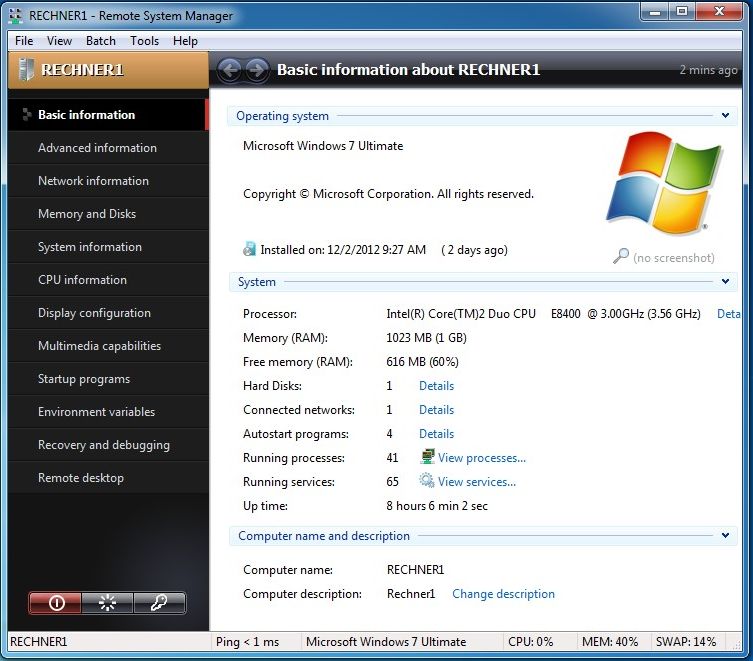The height and width of the screenshot is (661, 753).
Task: Go back with the left arrow
Action: pos(230,70)
